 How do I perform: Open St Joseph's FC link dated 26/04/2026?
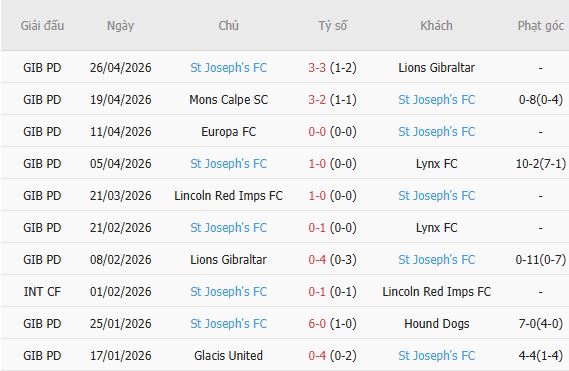pos(229,68)
